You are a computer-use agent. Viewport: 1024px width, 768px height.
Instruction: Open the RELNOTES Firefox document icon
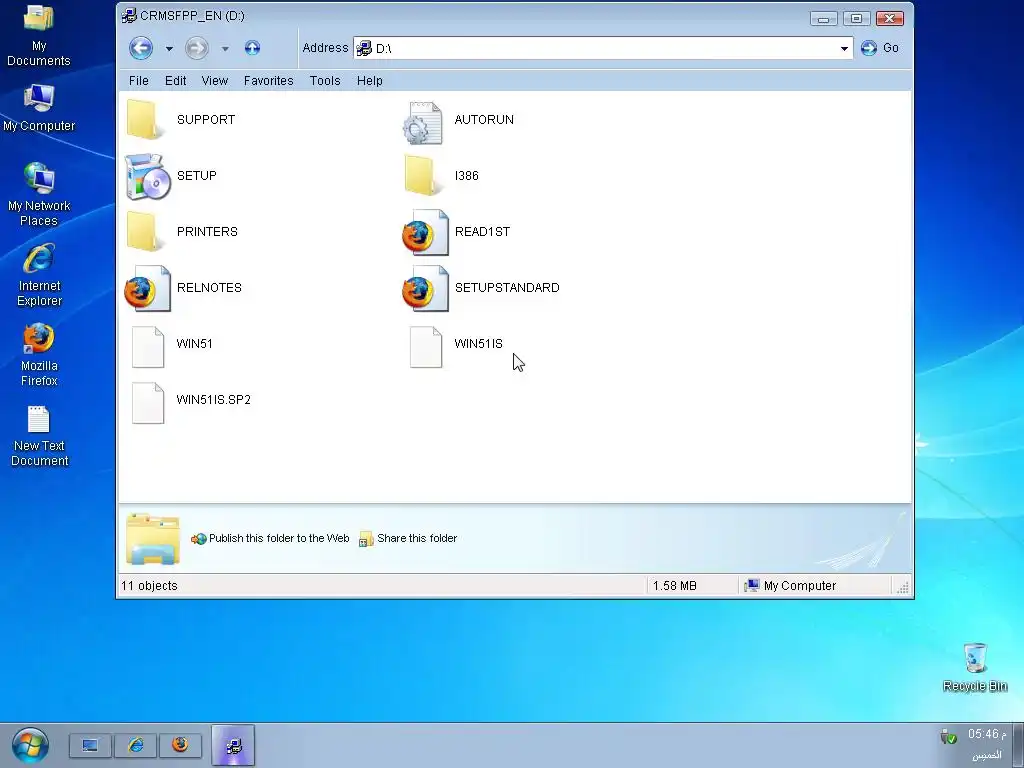pyautogui.click(x=148, y=288)
